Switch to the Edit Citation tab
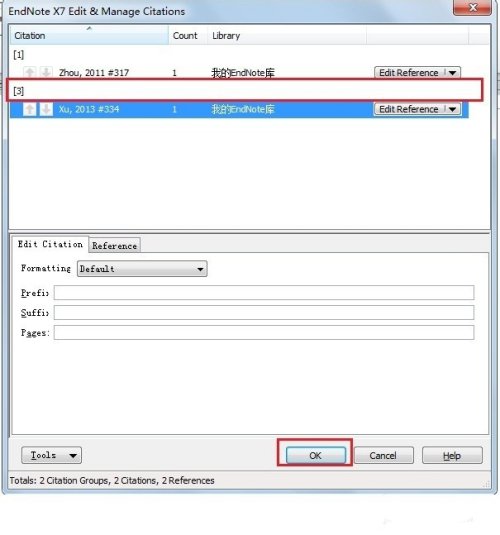 pos(50,244)
